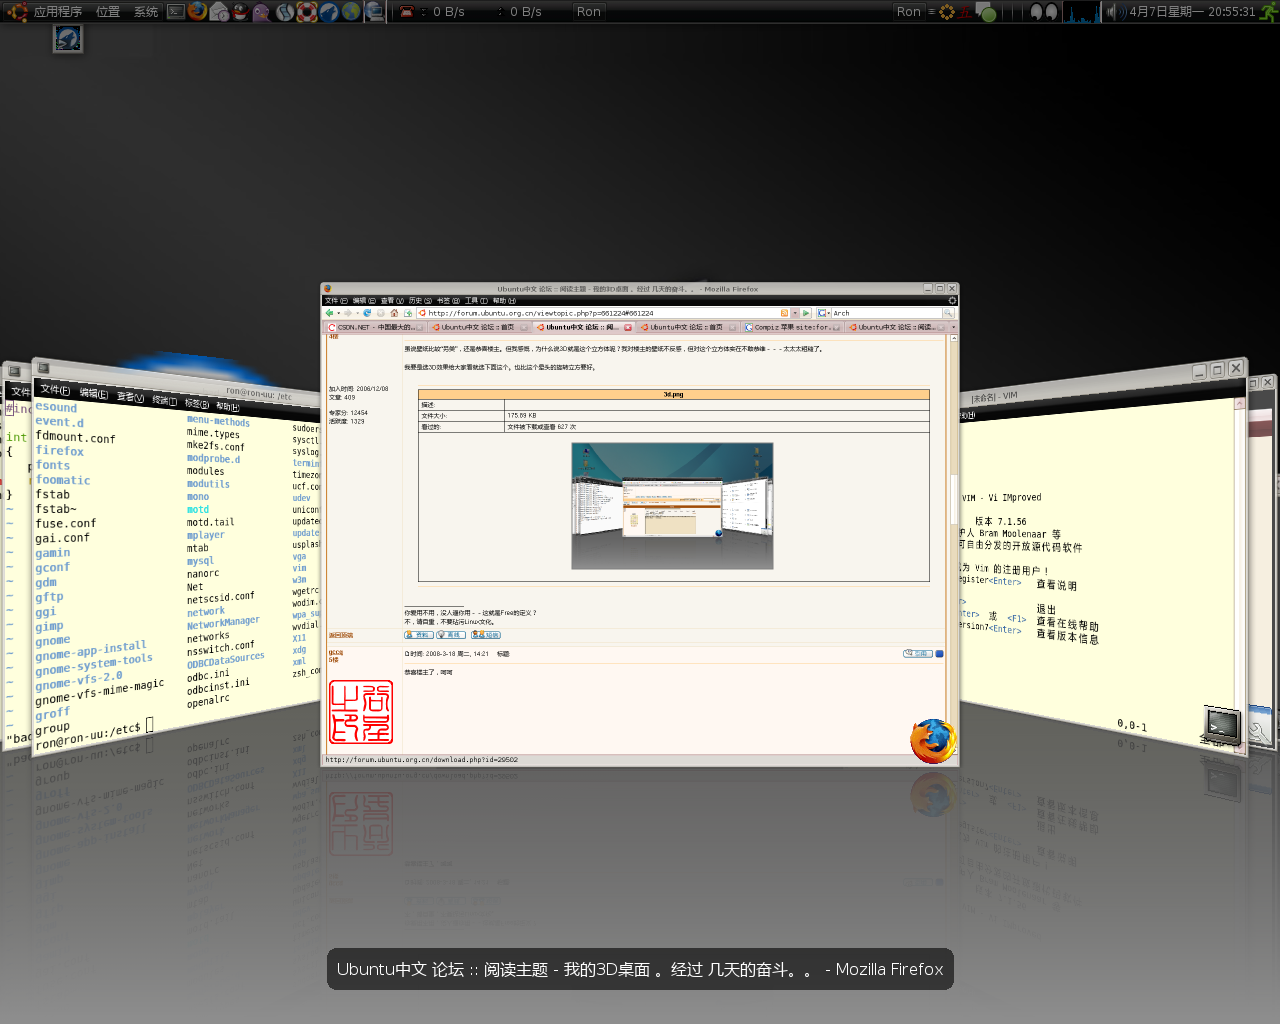Open search engine selector dropdown
This screenshot has width=1280, height=1024.
point(824,313)
